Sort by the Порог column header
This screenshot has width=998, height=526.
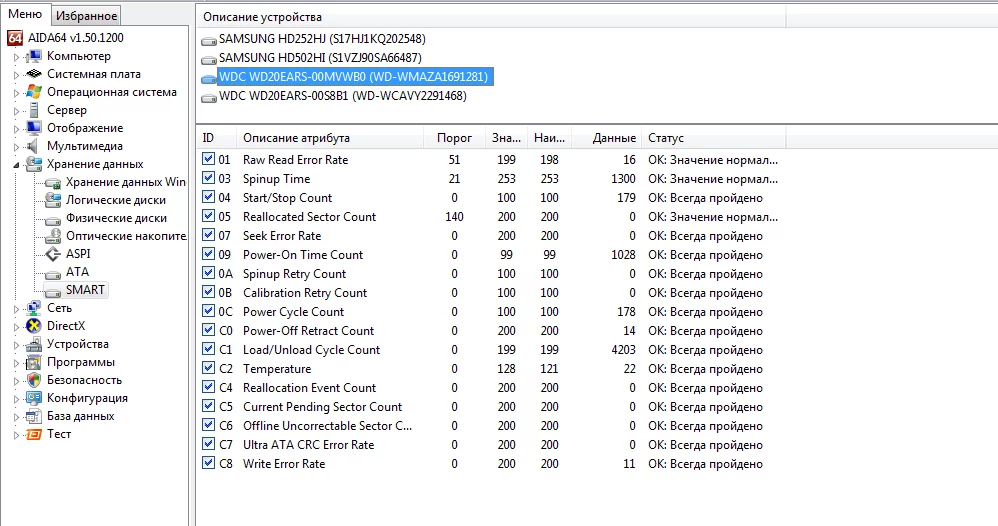coord(454,138)
